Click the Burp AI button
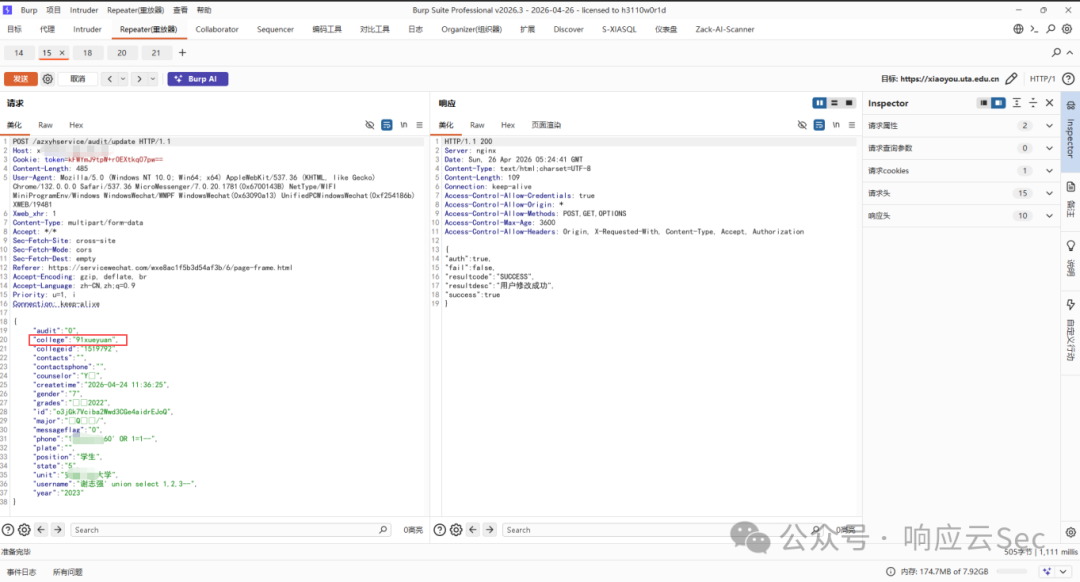 pos(198,79)
